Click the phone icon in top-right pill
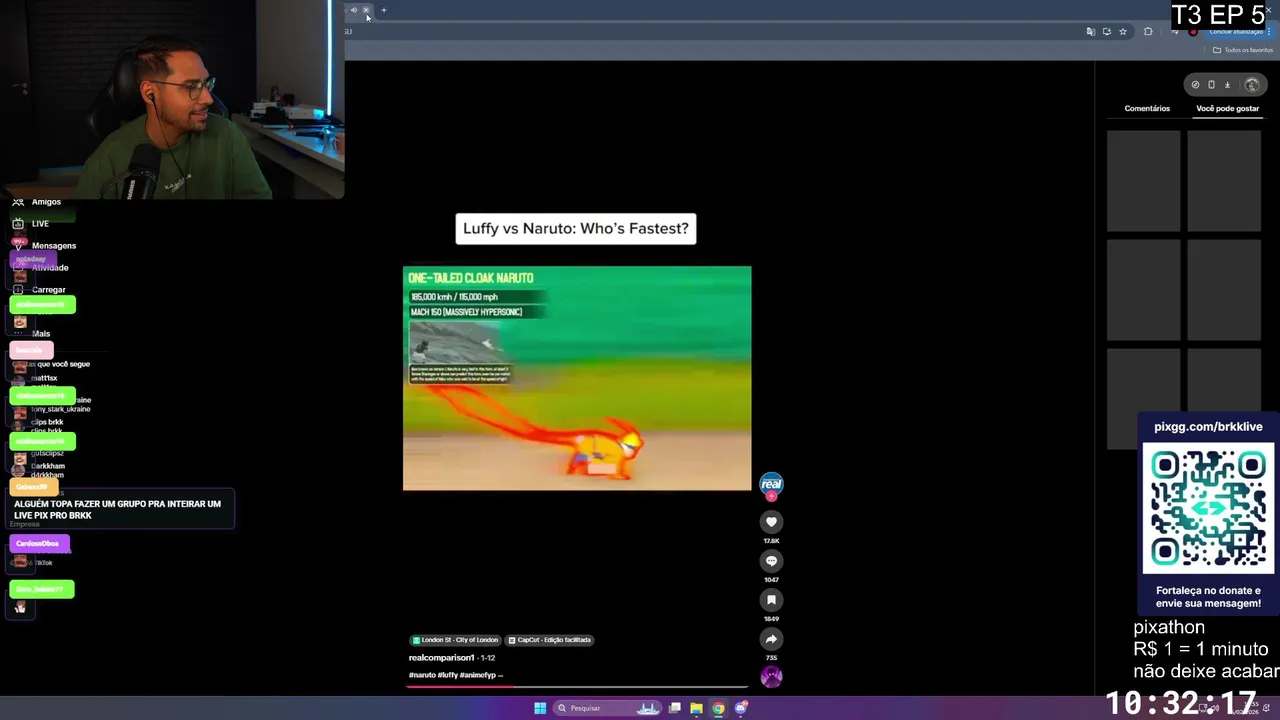Image resolution: width=1280 pixels, height=720 pixels. (x=1211, y=85)
